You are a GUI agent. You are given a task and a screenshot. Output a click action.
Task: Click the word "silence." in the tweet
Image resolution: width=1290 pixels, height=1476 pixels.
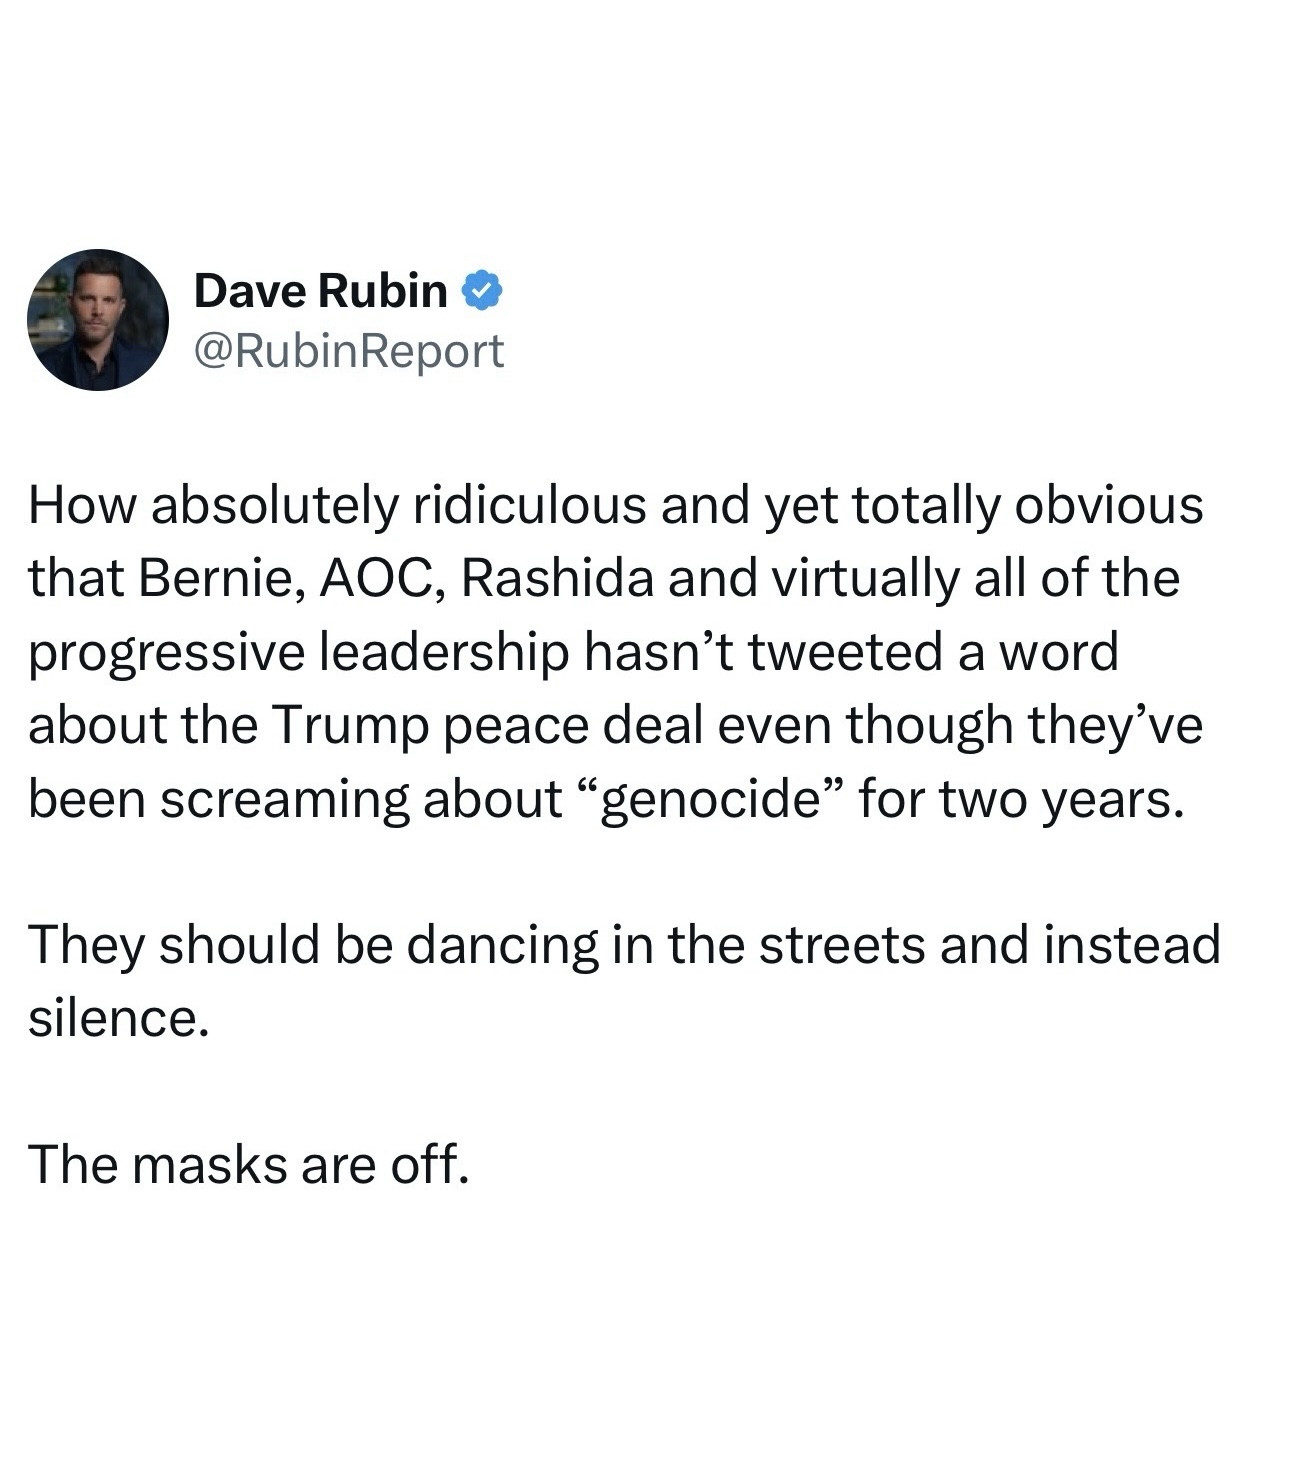(x=119, y=1019)
